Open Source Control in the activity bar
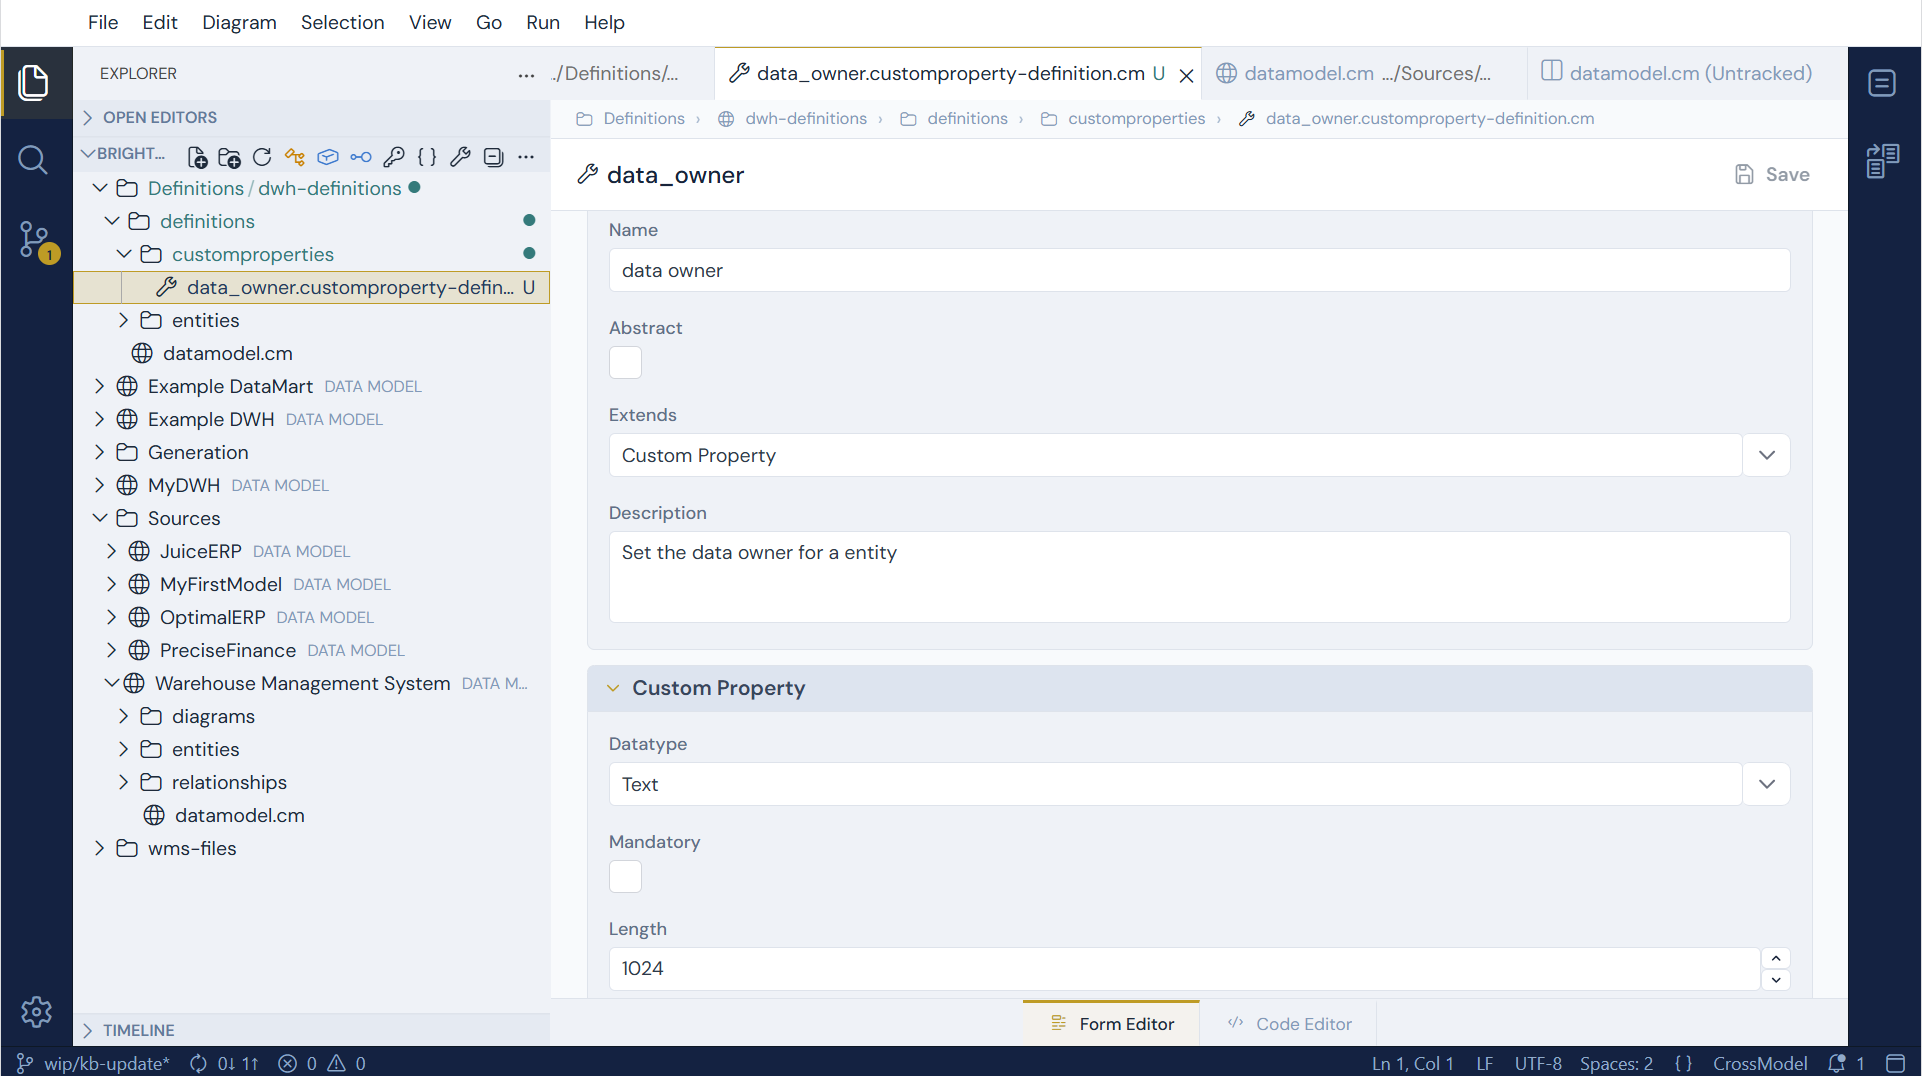This screenshot has height=1076, width=1922. tap(36, 241)
